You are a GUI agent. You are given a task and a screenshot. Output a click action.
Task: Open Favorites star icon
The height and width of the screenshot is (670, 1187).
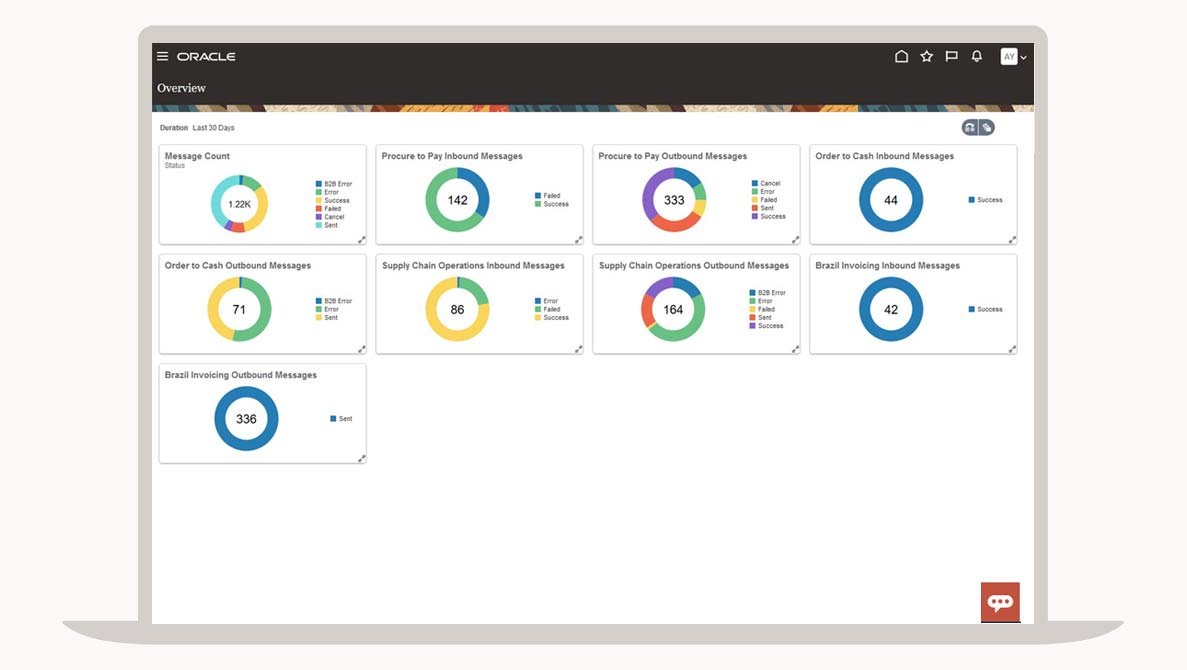pos(926,57)
